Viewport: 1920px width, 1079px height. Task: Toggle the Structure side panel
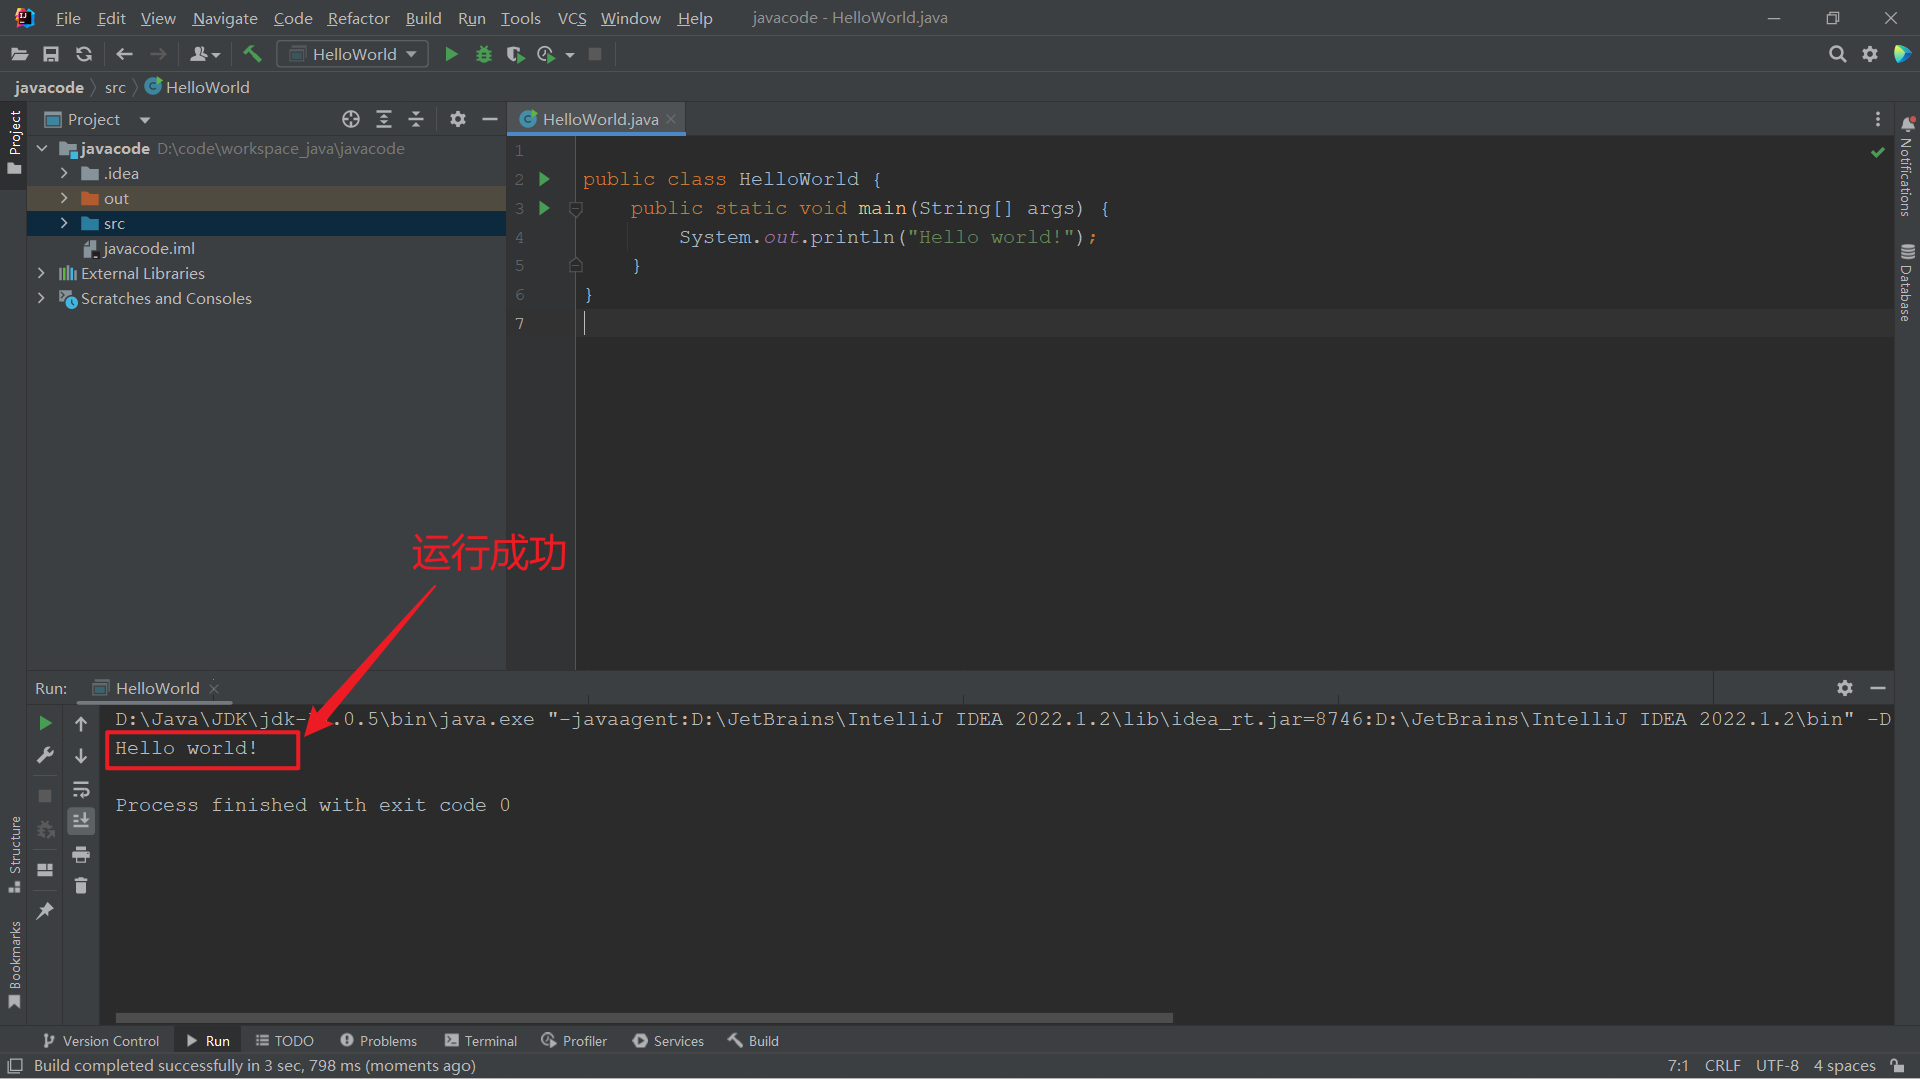coord(14,855)
